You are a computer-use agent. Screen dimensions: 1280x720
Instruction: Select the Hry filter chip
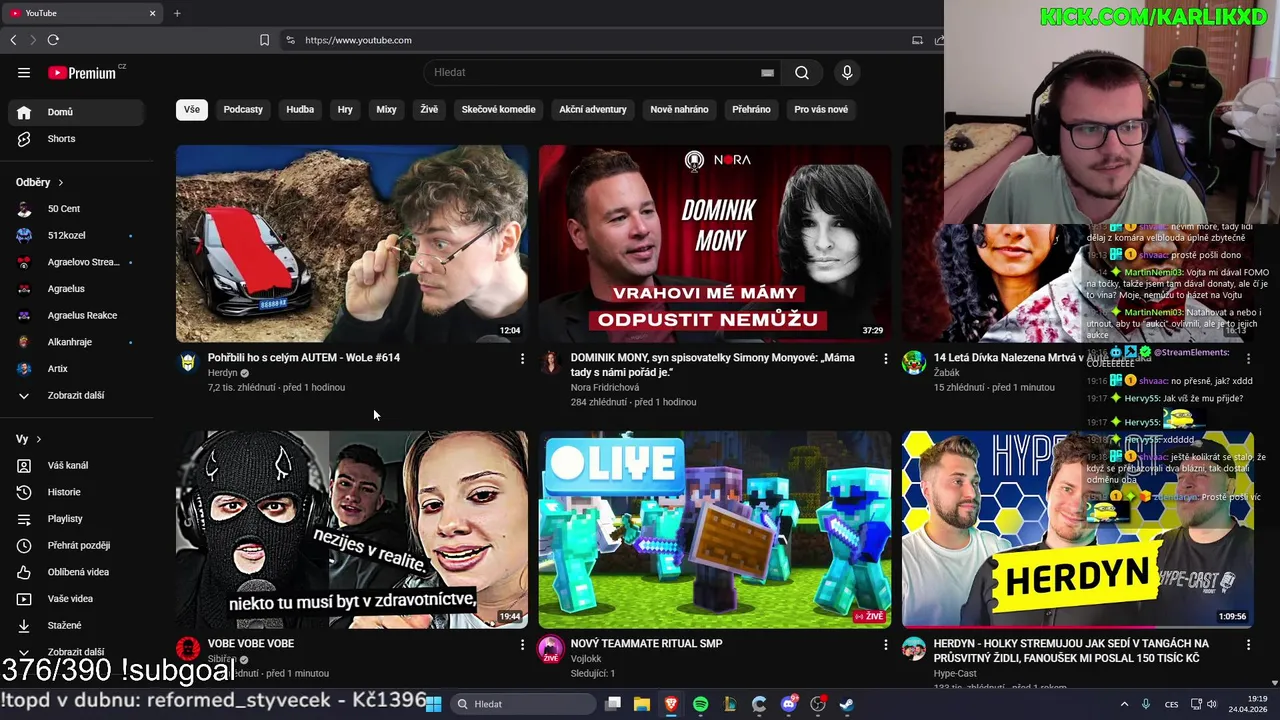(x=345, y=109)
